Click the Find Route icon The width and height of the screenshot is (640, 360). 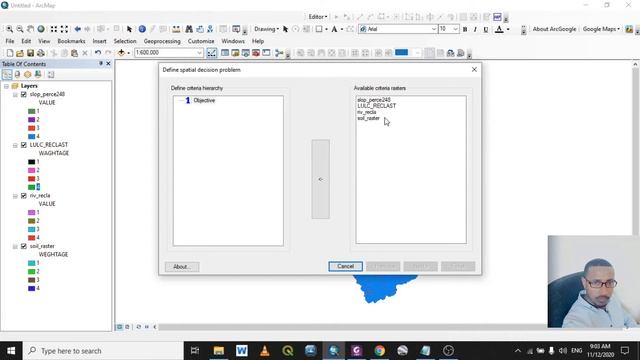point(200,29)
